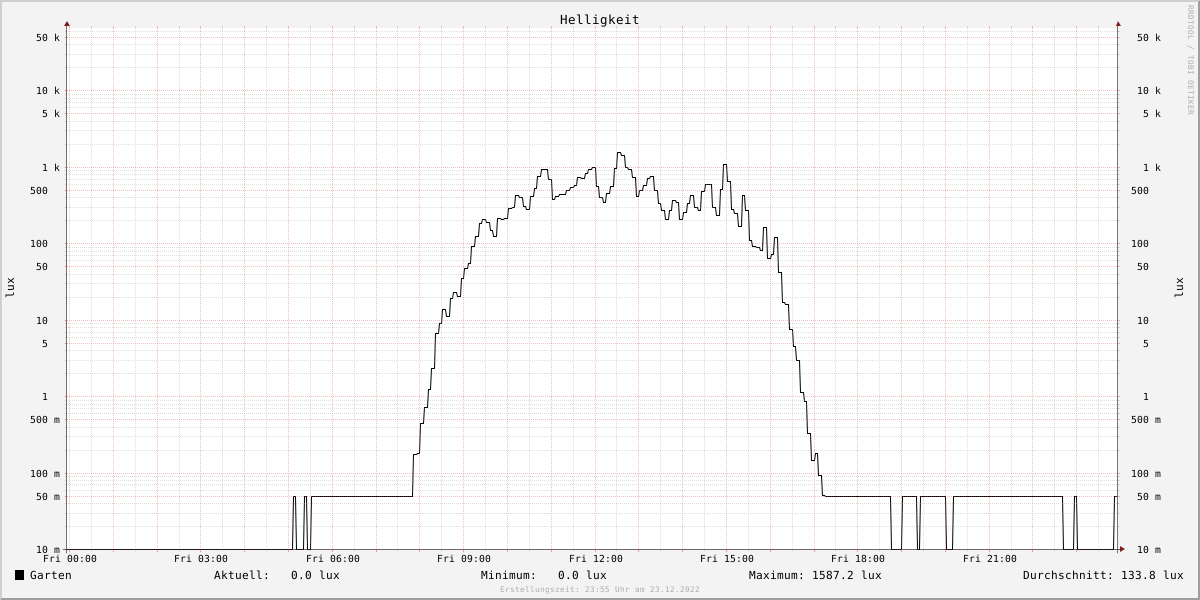Click the '50 k' label on left axis

coord(48,38)
